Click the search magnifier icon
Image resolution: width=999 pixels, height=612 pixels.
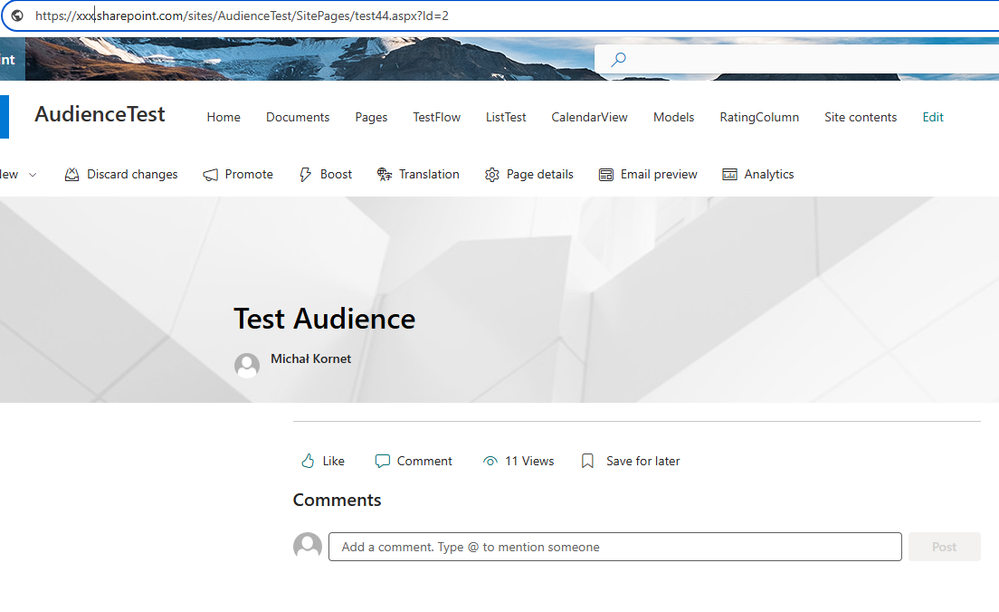pyautogui.click(x=618, y=60)
